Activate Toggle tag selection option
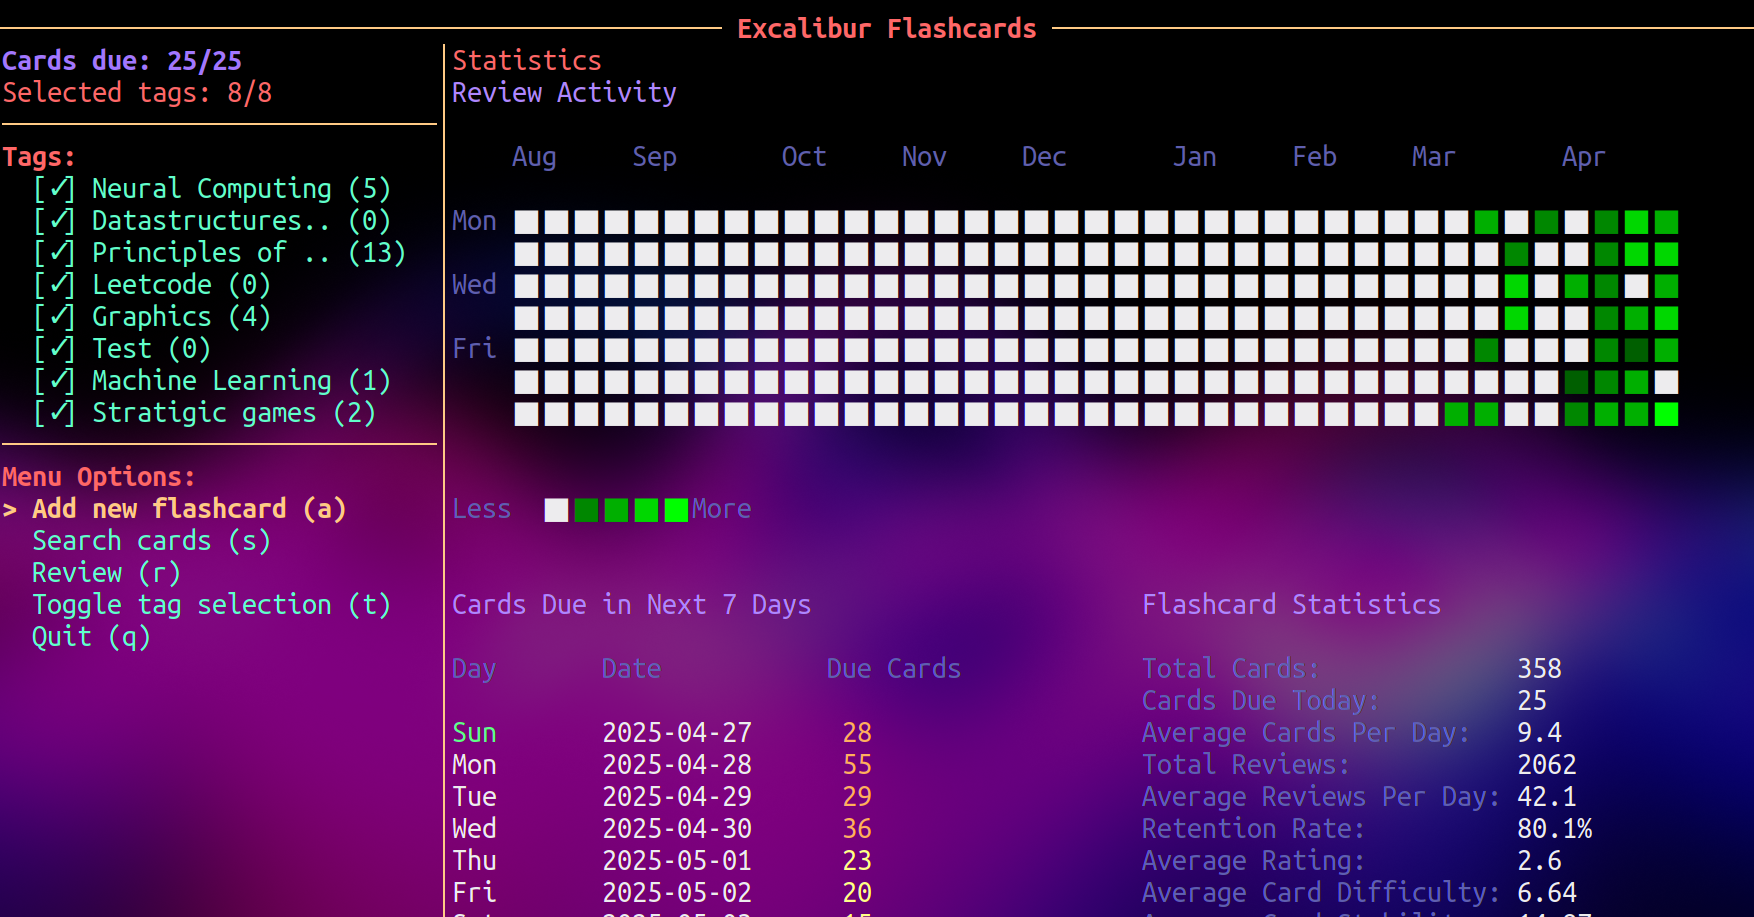The image size is (1754, 917). click(211, 605)
